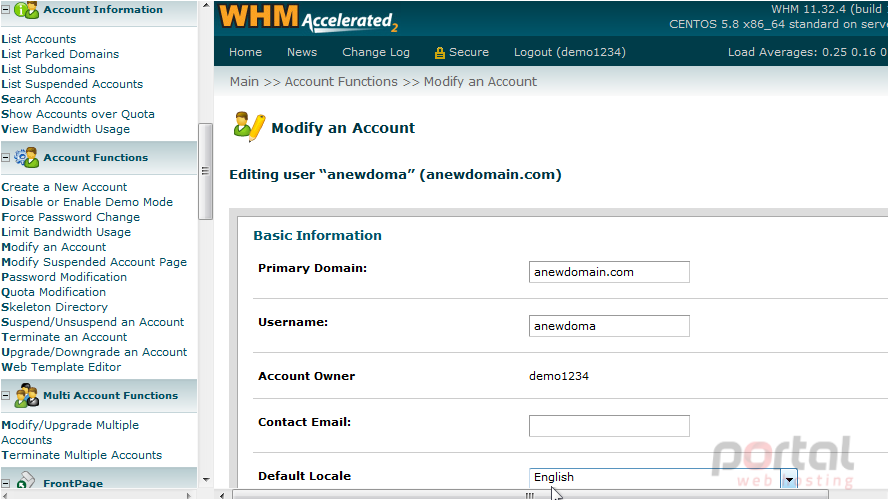Click the Modify an Account pencil icon
Viewport: 889px width, 500px height.
point(249,126)
